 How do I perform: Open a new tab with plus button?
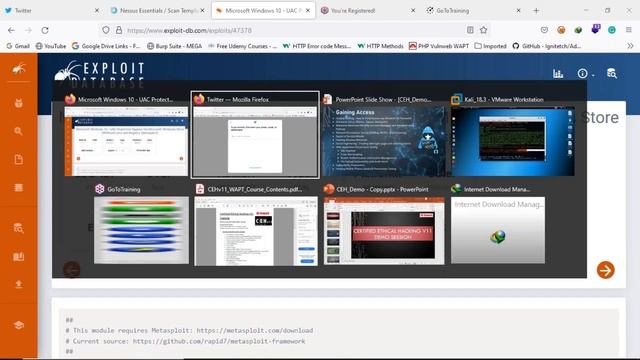pos(536,11)
